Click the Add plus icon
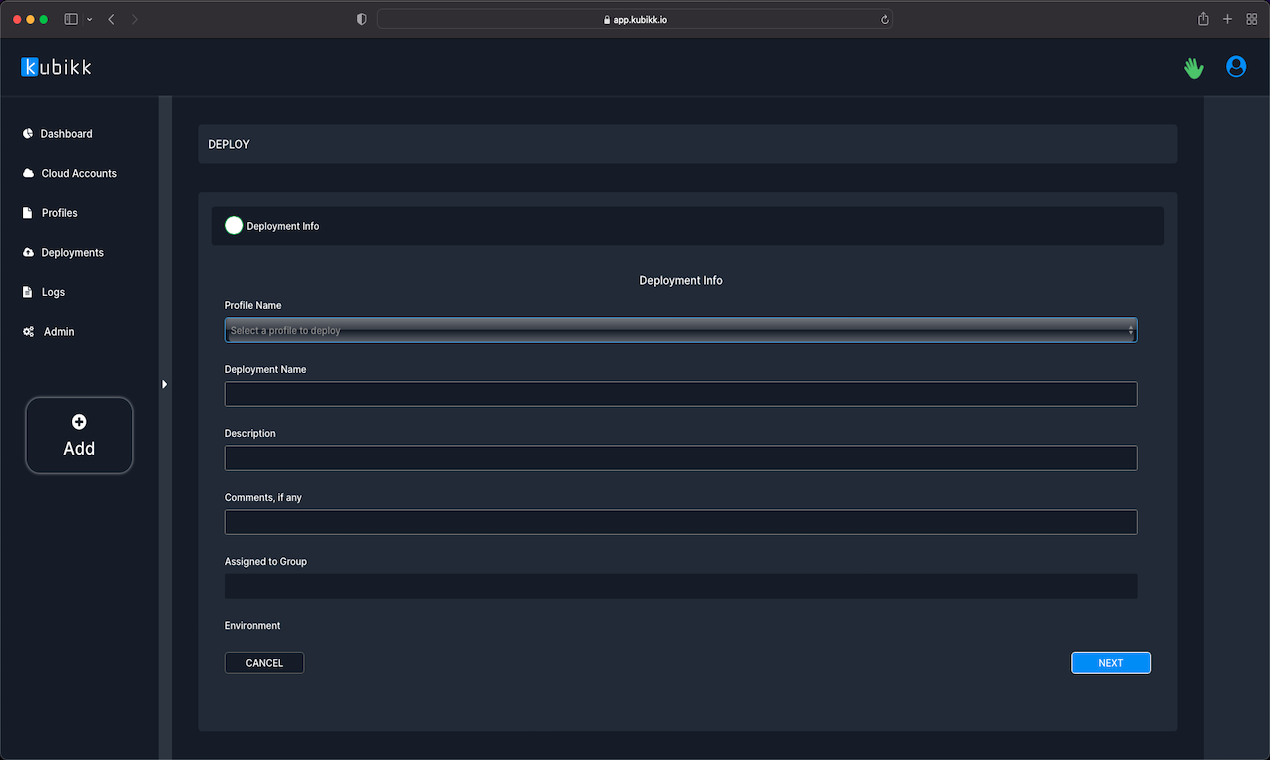 point(79,421)
